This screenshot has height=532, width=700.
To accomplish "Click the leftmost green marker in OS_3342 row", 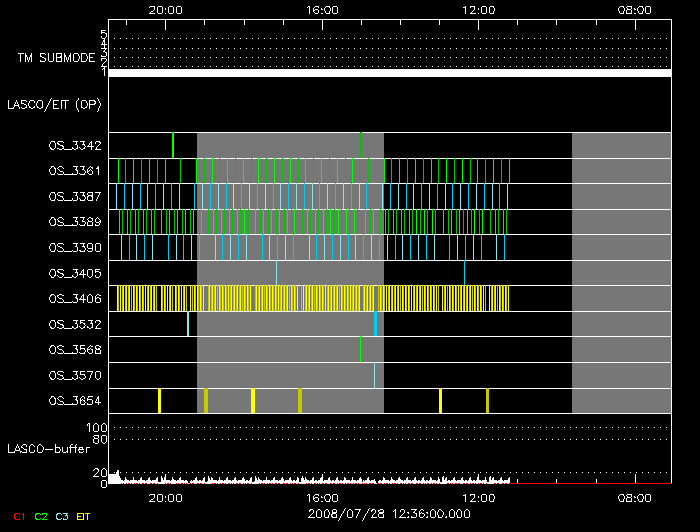I will click(173, 145).
